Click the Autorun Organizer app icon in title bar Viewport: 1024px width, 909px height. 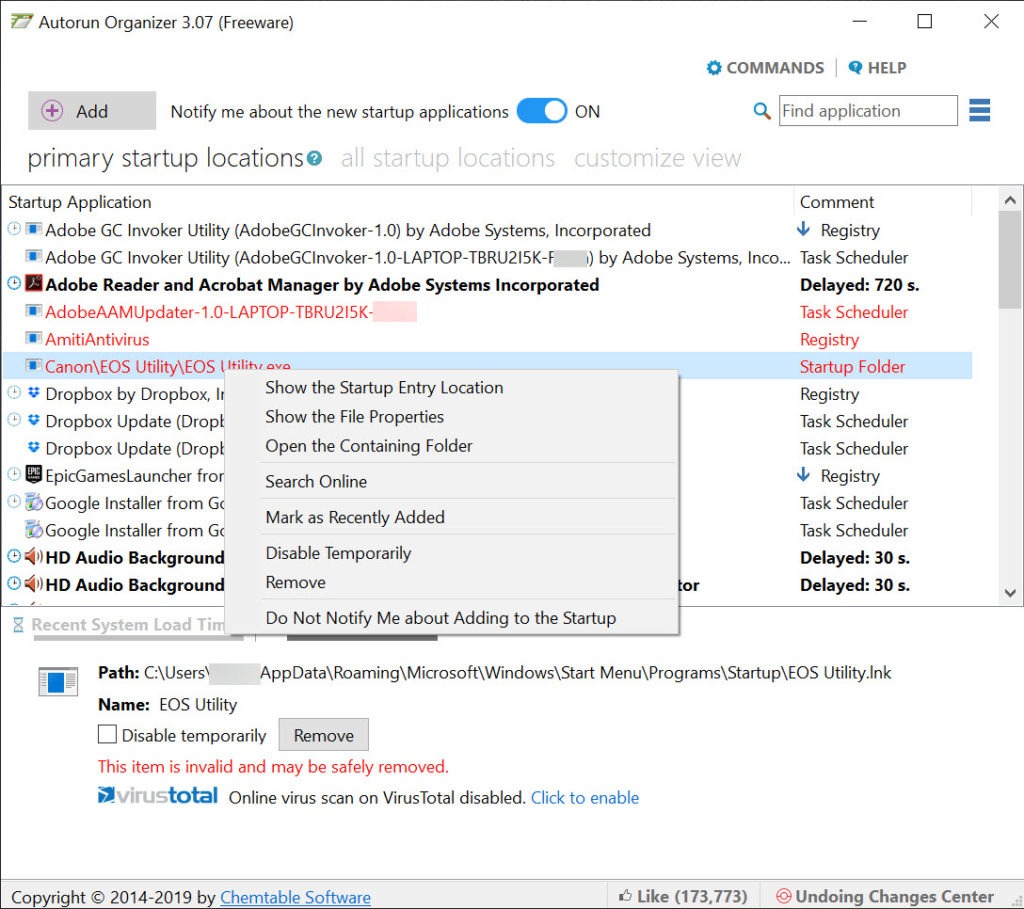click(22, 22)
